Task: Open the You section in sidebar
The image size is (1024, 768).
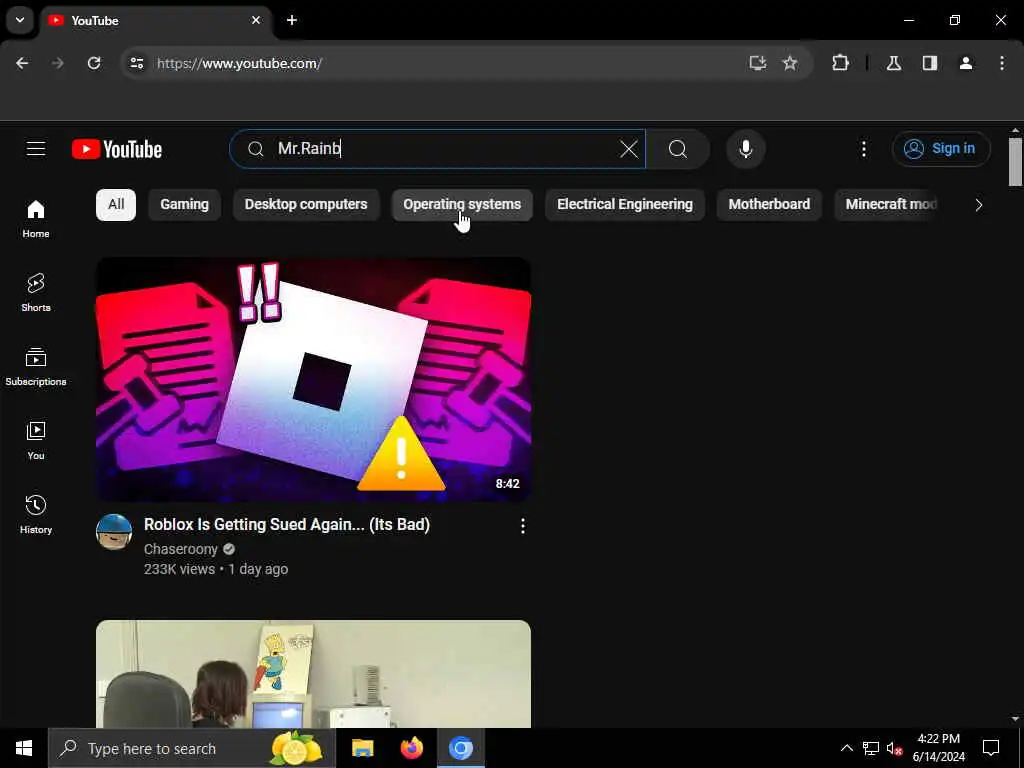Action: click(36, 441)
